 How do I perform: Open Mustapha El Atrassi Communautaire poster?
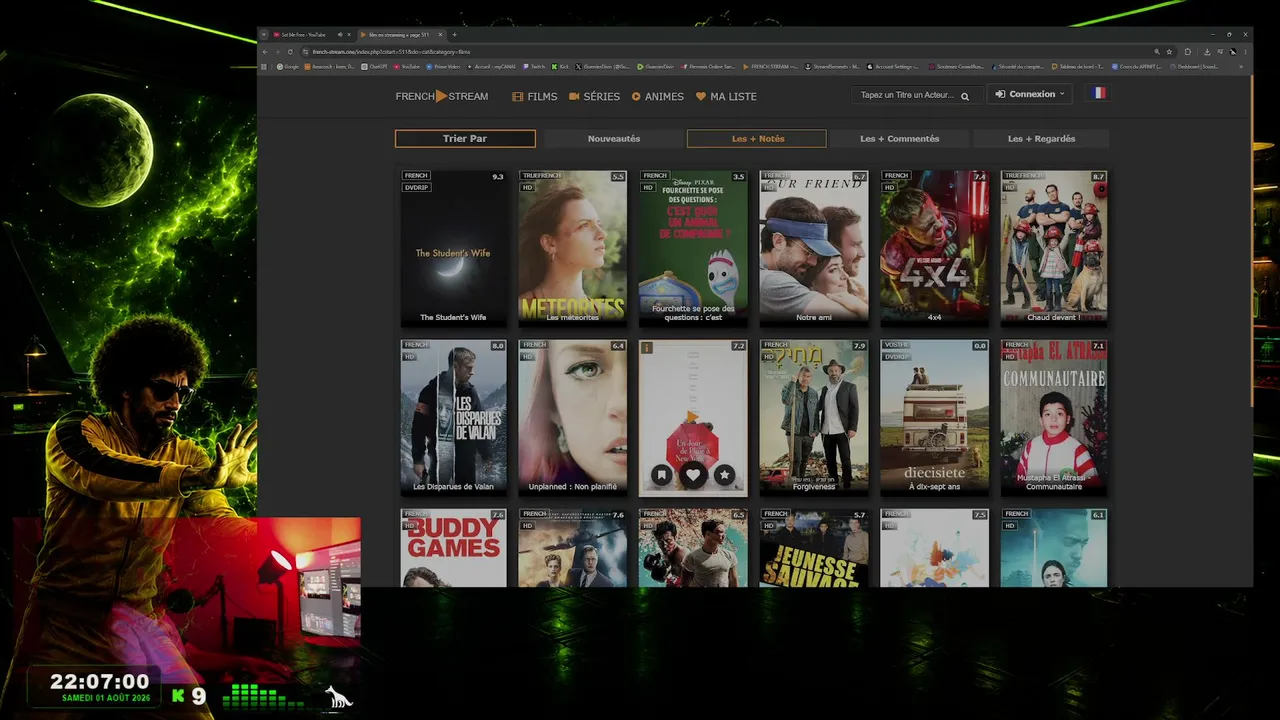1054,417
